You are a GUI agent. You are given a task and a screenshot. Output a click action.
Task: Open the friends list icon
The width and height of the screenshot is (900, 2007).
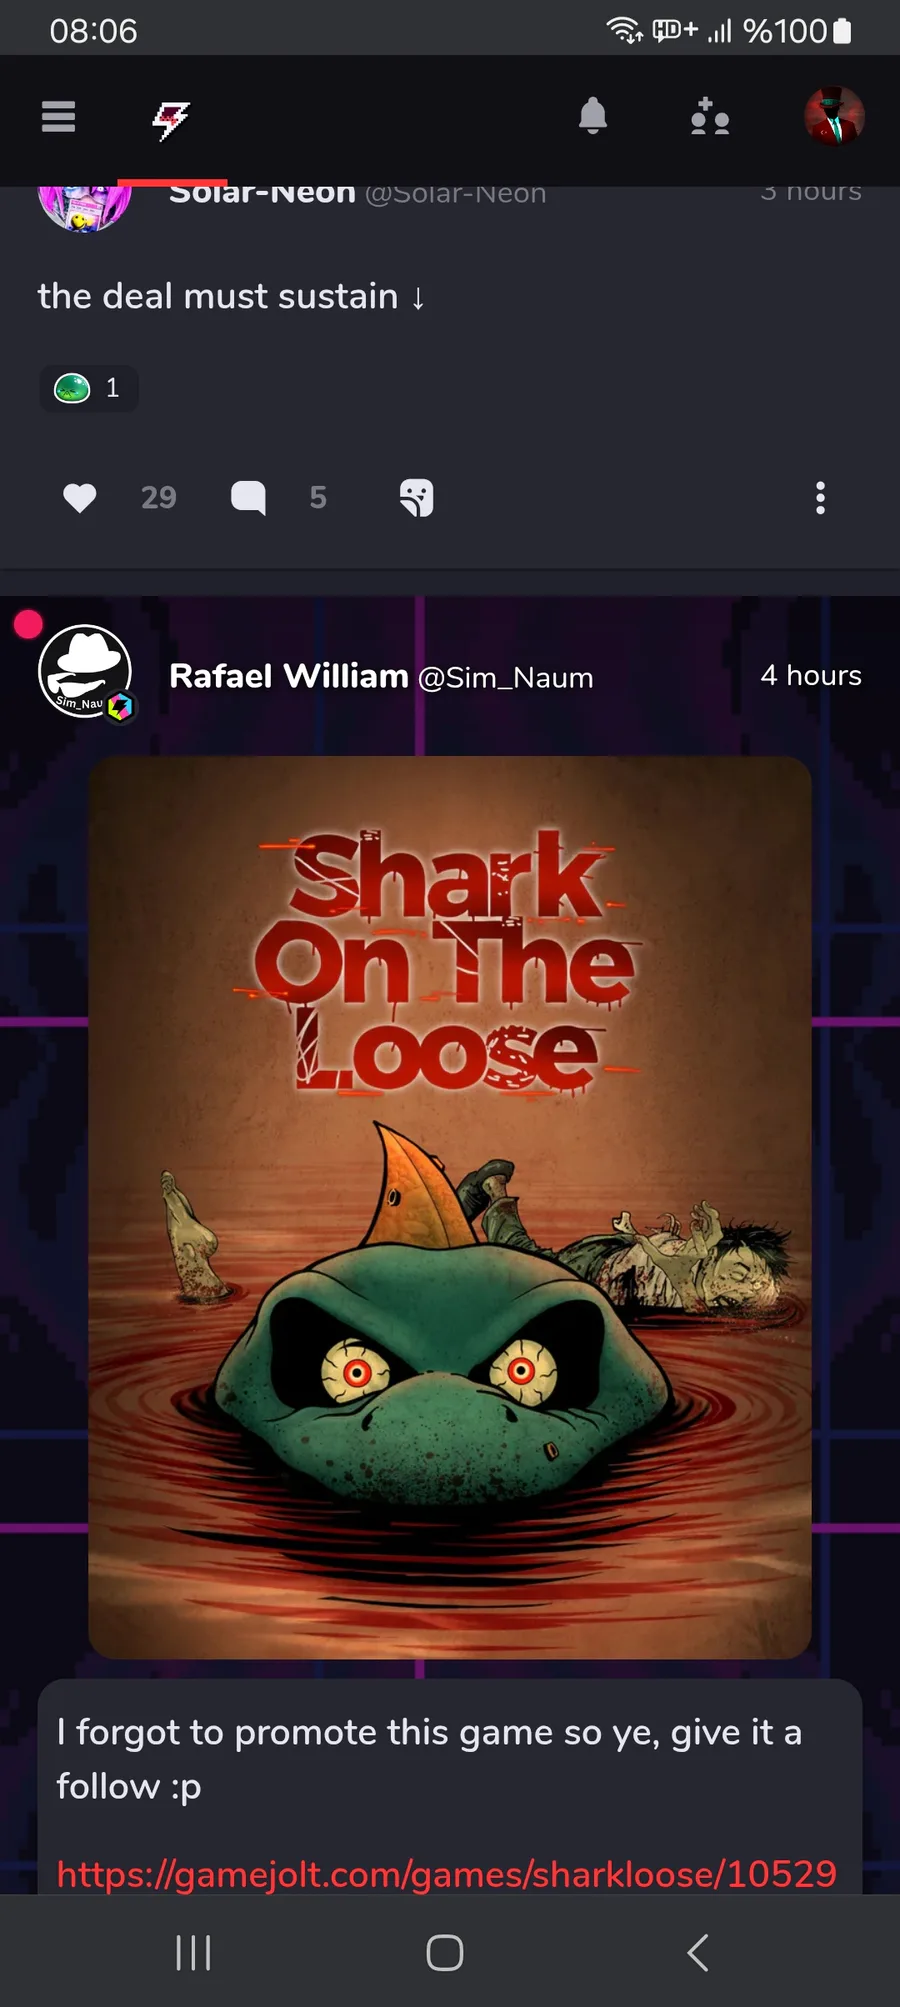tap(710, 116)
